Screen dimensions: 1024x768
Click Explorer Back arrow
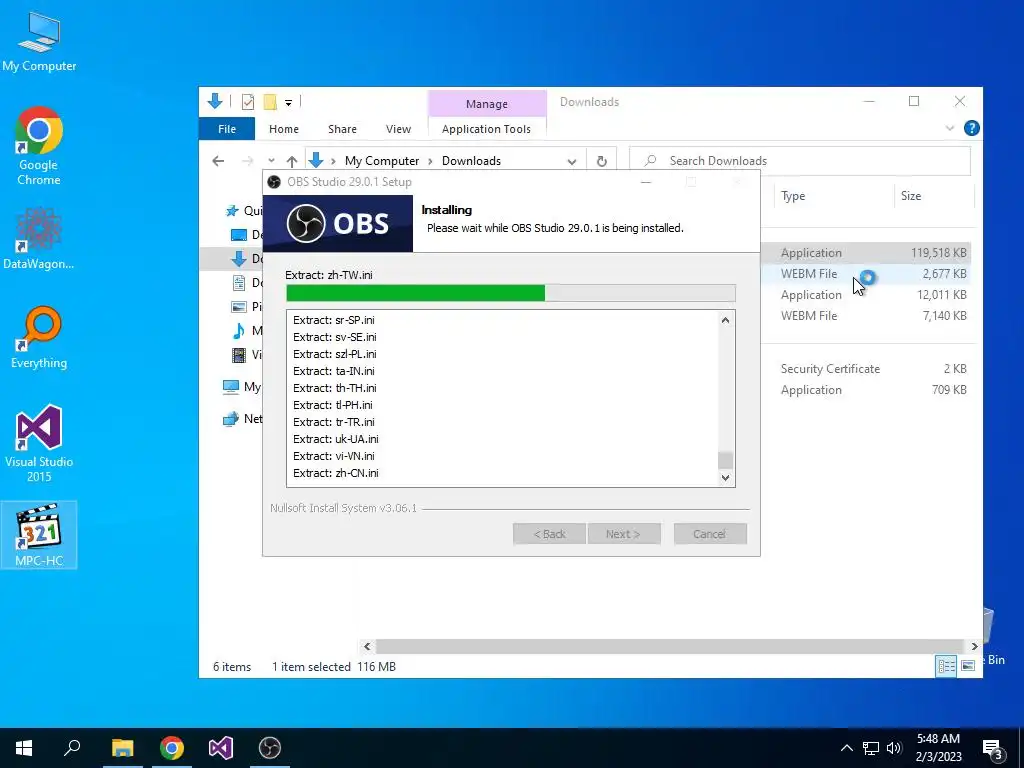point(218,161)
